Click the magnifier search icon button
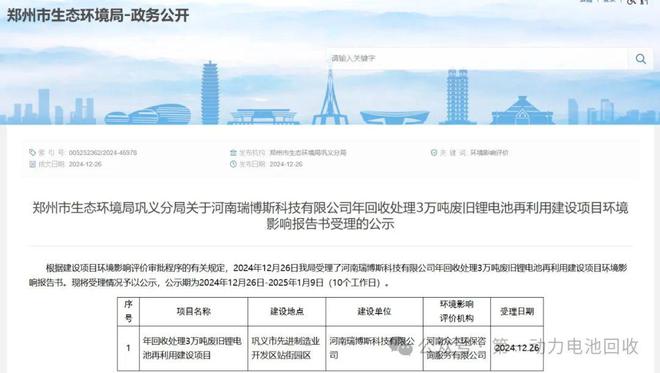The width and height of the screenshot is (660, 373). 640,59
